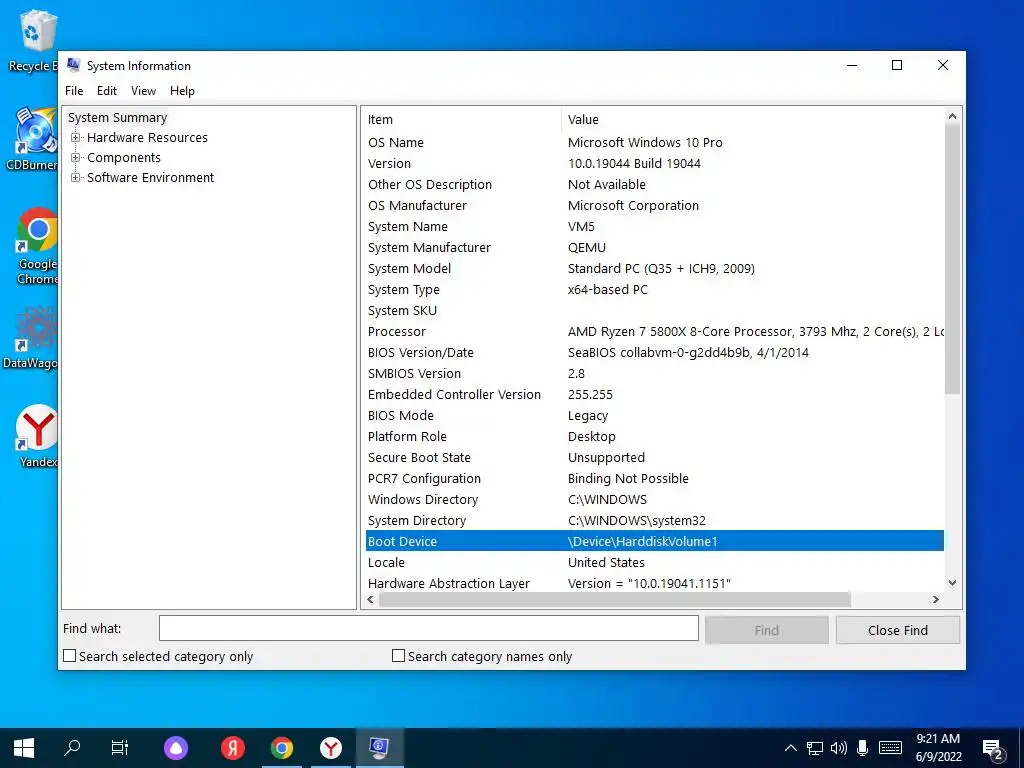The image size is (1024, 768).
Task: Open Yandex Browser from the taskbar
Action: pos(331,748)
